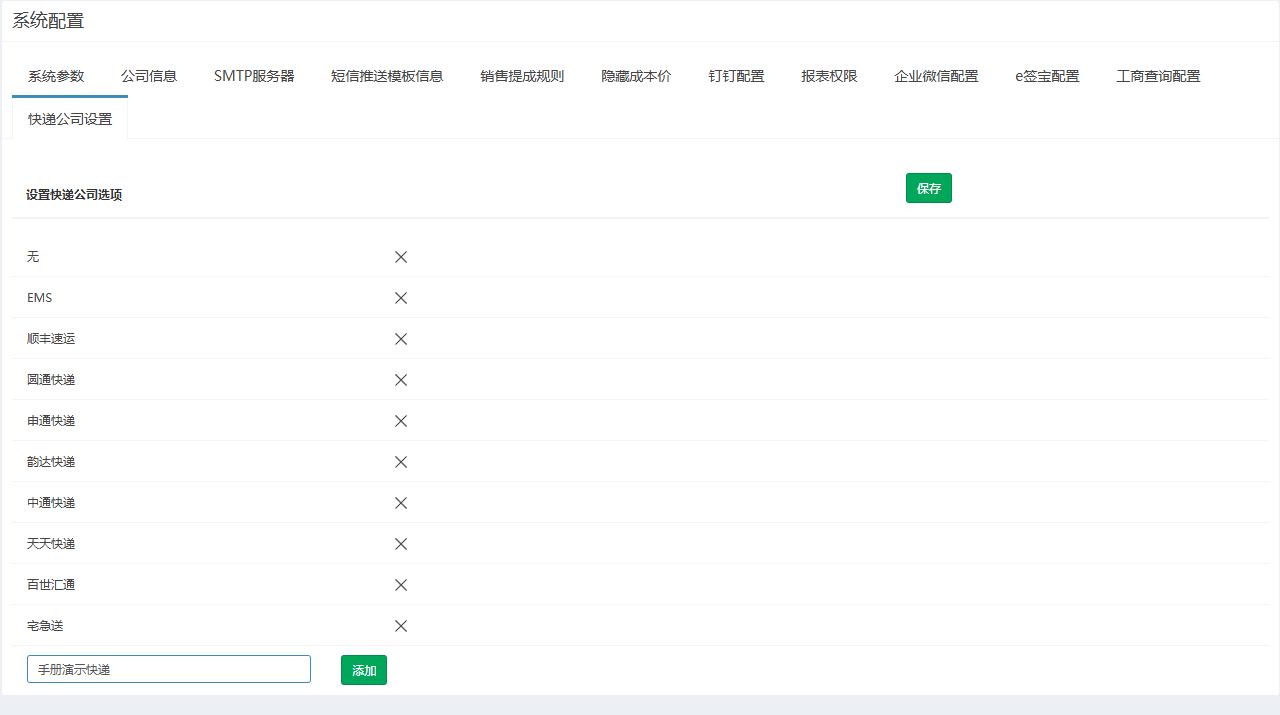Delete the 韵达快递 option

point(401,462)
